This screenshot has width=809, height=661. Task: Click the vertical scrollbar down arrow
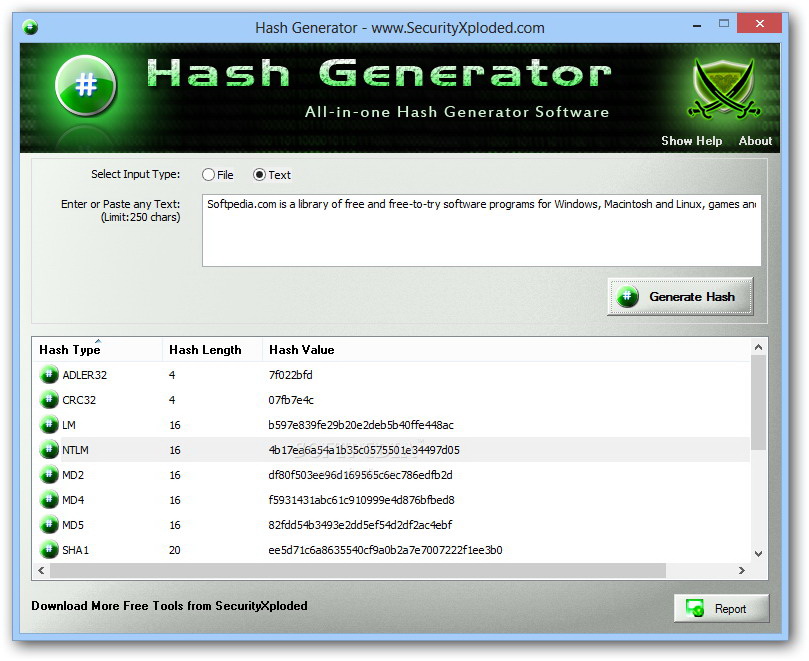click(758, 554)
